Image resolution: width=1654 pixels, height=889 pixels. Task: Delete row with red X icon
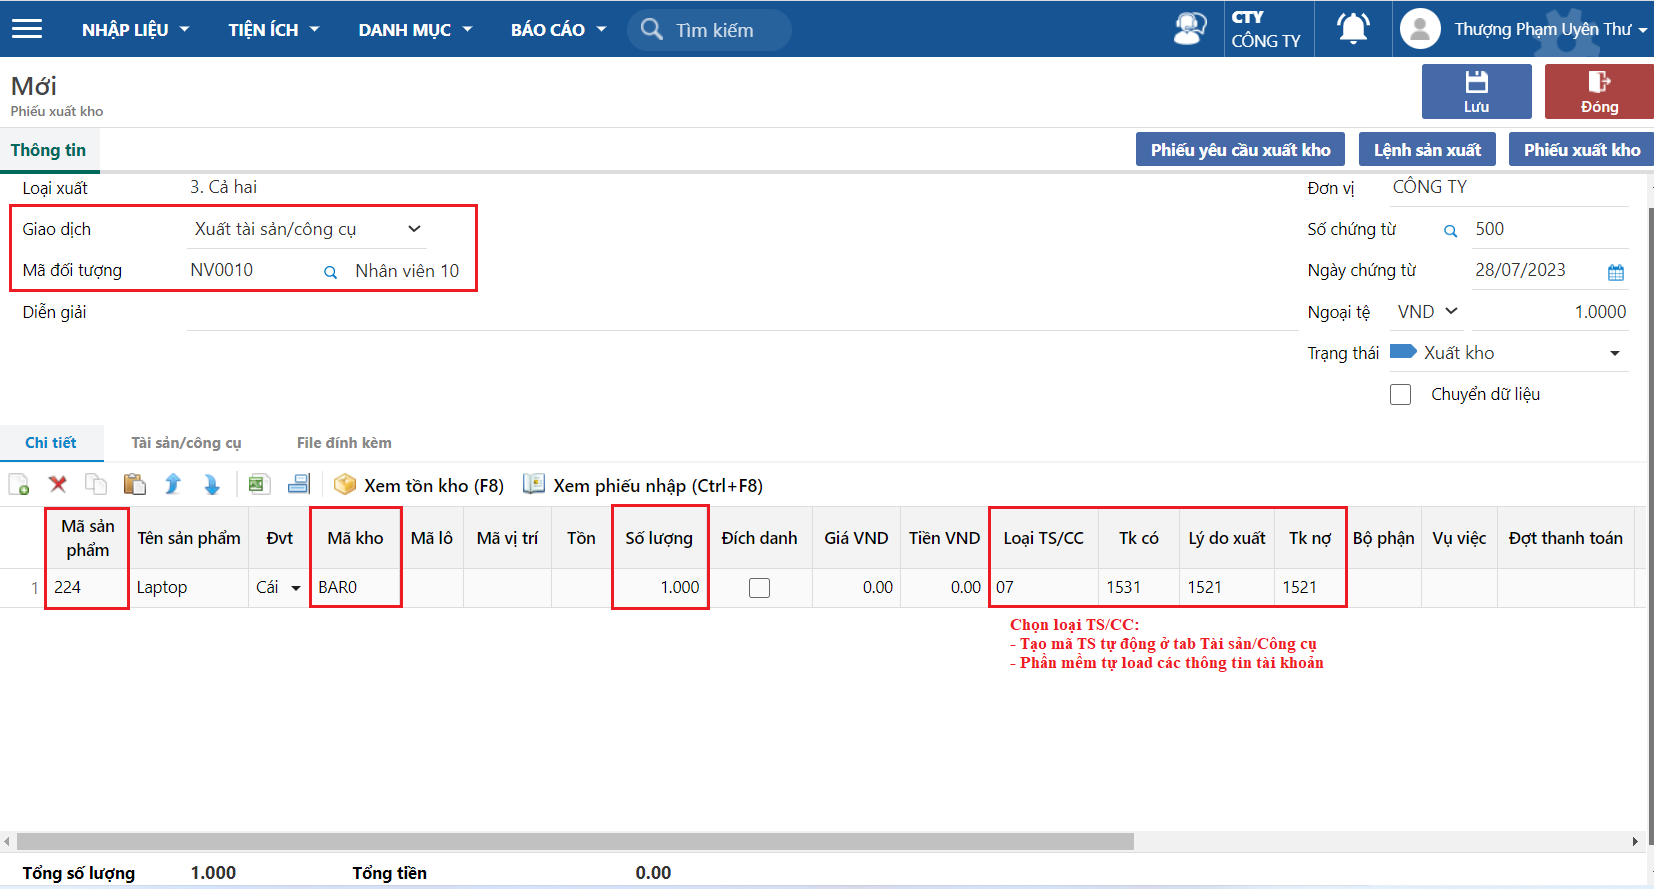(58, 485)
